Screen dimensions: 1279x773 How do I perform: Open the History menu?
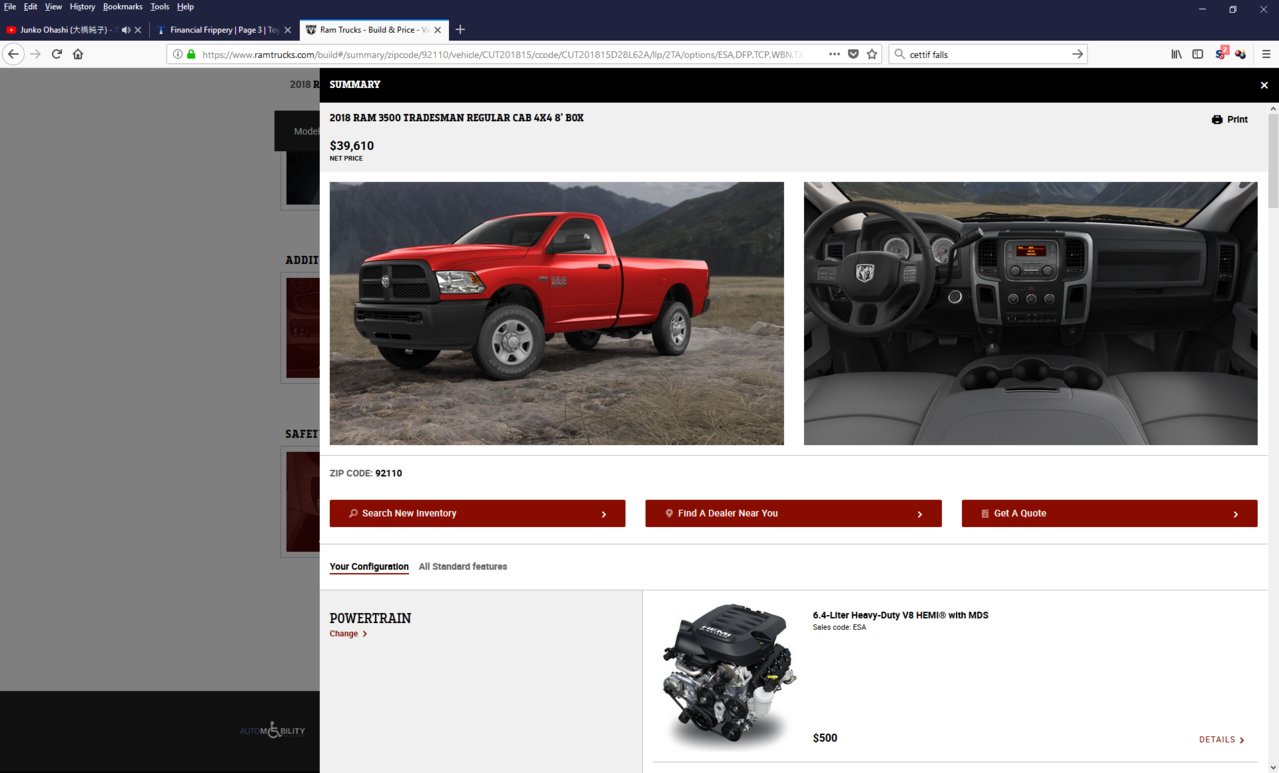point(82,7)
